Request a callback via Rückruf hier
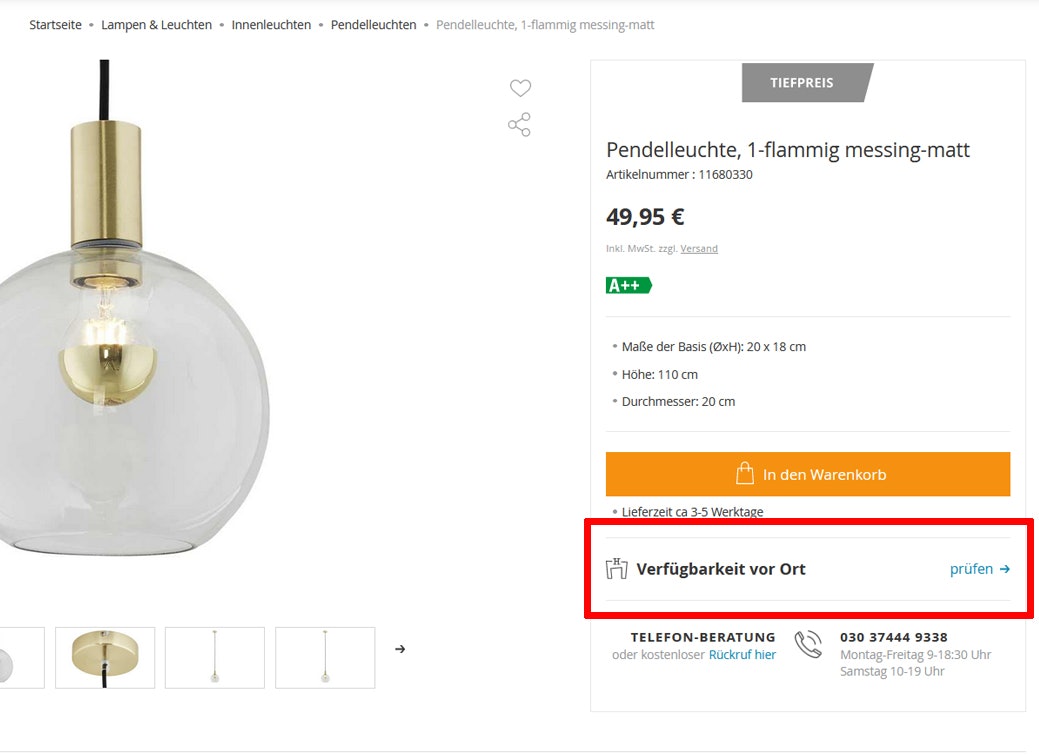The height and width of the screenshot is (756, 1039). point(743,654)
